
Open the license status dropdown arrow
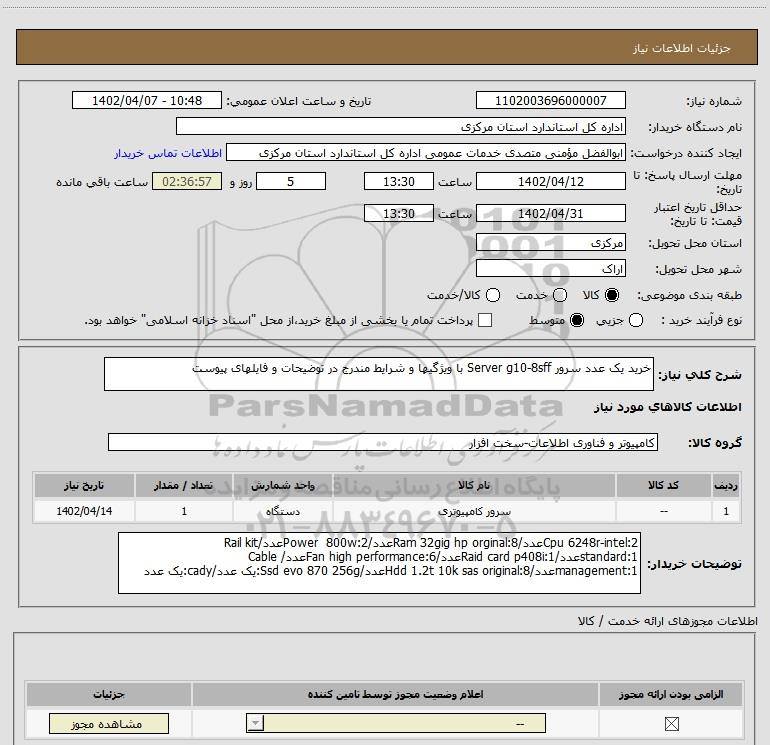(255, 723)
